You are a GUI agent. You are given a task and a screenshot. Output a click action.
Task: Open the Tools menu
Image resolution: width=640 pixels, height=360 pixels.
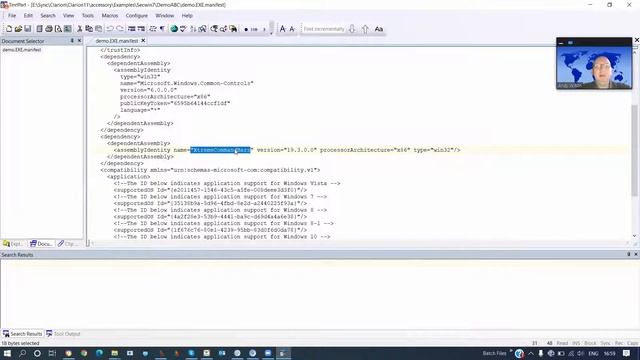[x=88, y=16]
